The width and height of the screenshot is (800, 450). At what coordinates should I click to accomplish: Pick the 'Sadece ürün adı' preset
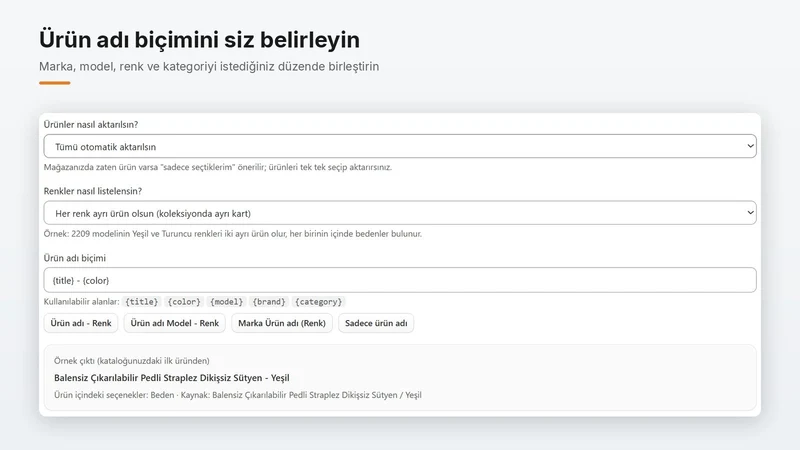click(376, 323)
